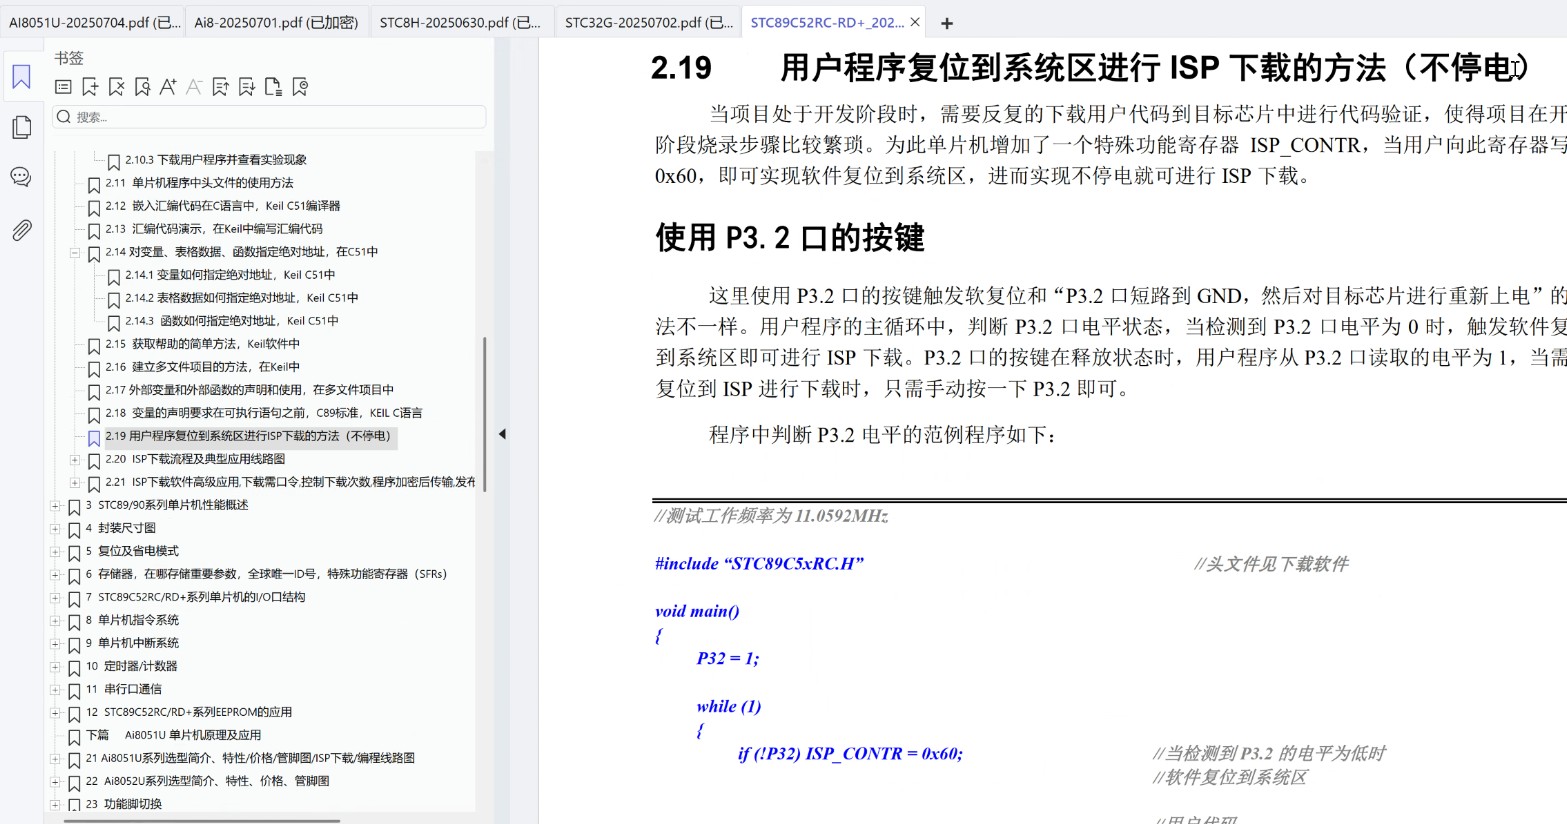Image resolution: width=1567 pixels, height=824 pixels.
Task: Click comment //测试工作频率为 11.0592MHz
Action: click(x=771, y=516)
